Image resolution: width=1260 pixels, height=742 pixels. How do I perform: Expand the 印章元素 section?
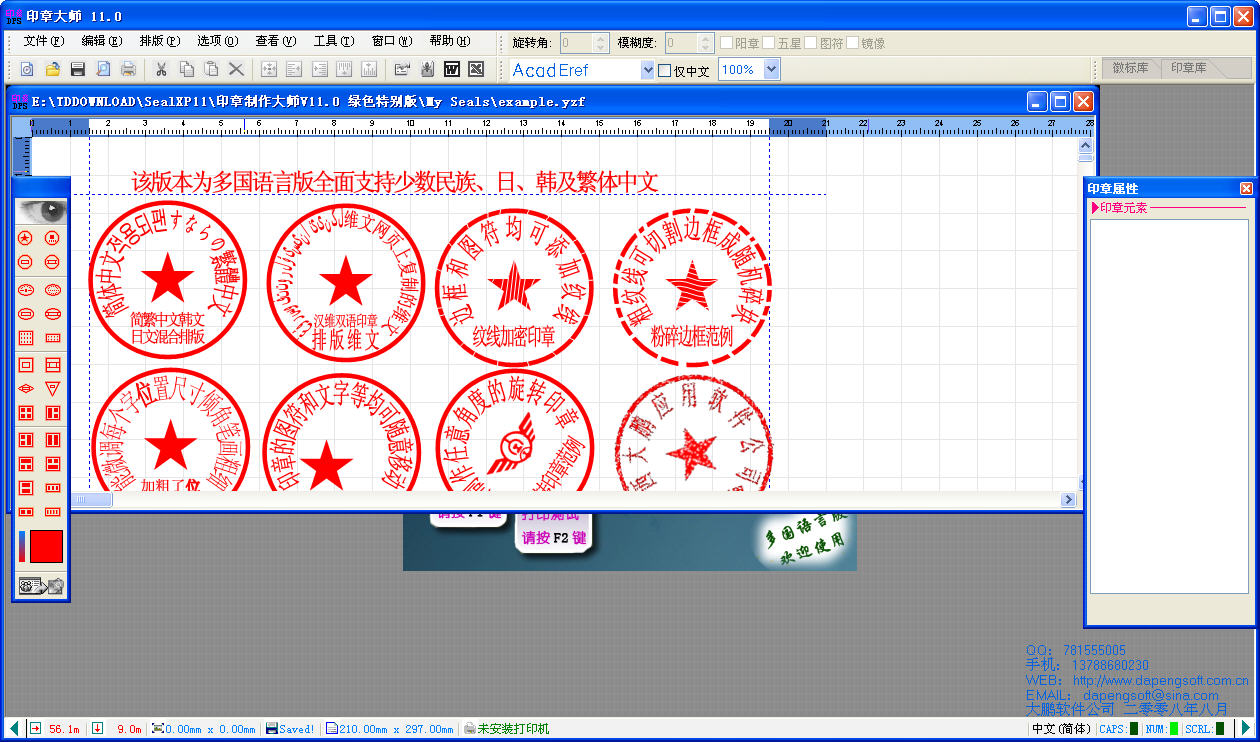(x=1094, y=208)
